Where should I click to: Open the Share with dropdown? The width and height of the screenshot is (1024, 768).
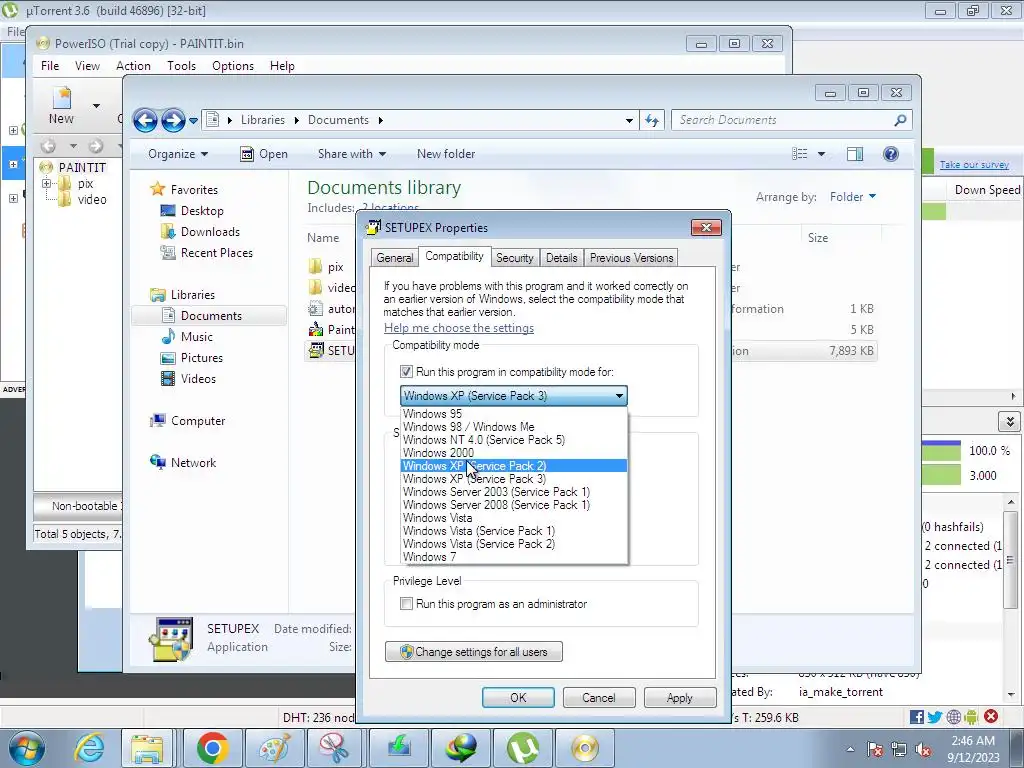[351, 154]
